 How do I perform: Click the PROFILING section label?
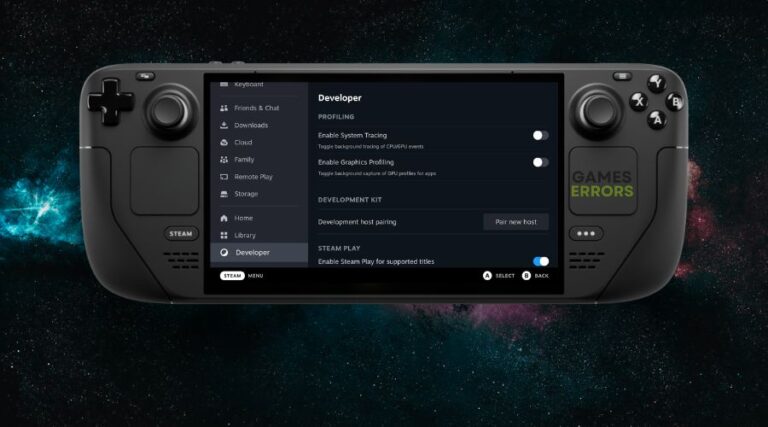(336, 117)
